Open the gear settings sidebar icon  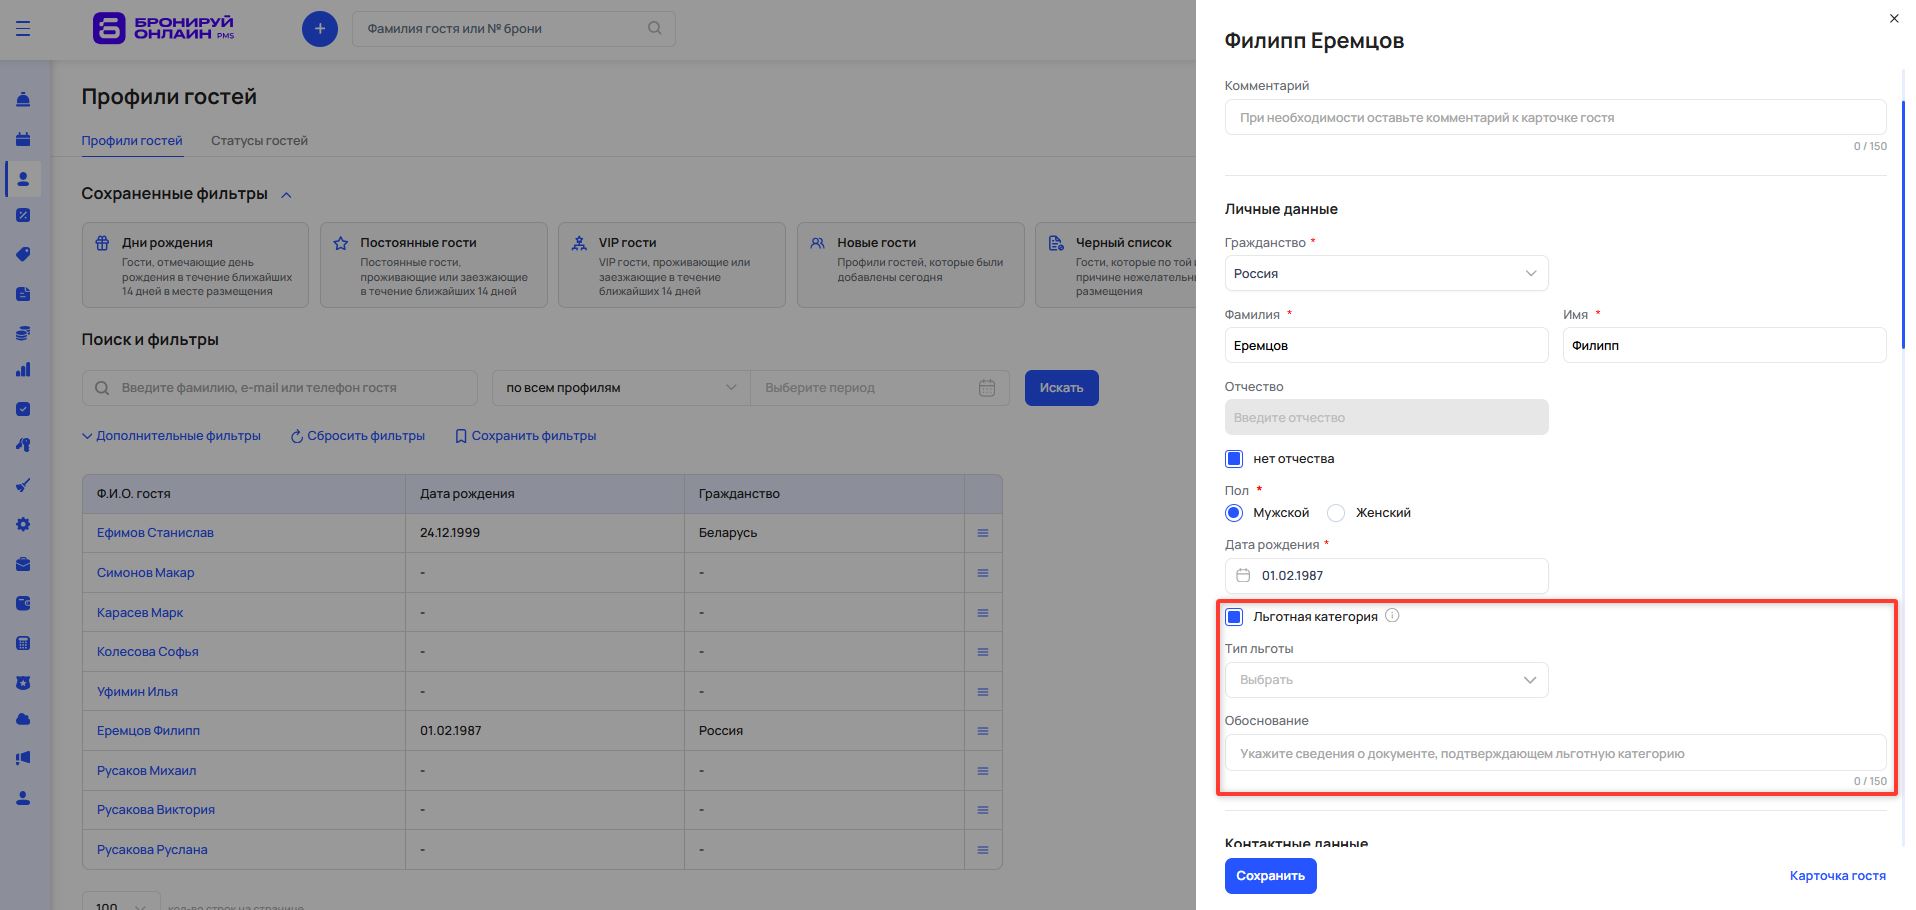point(24,525)
